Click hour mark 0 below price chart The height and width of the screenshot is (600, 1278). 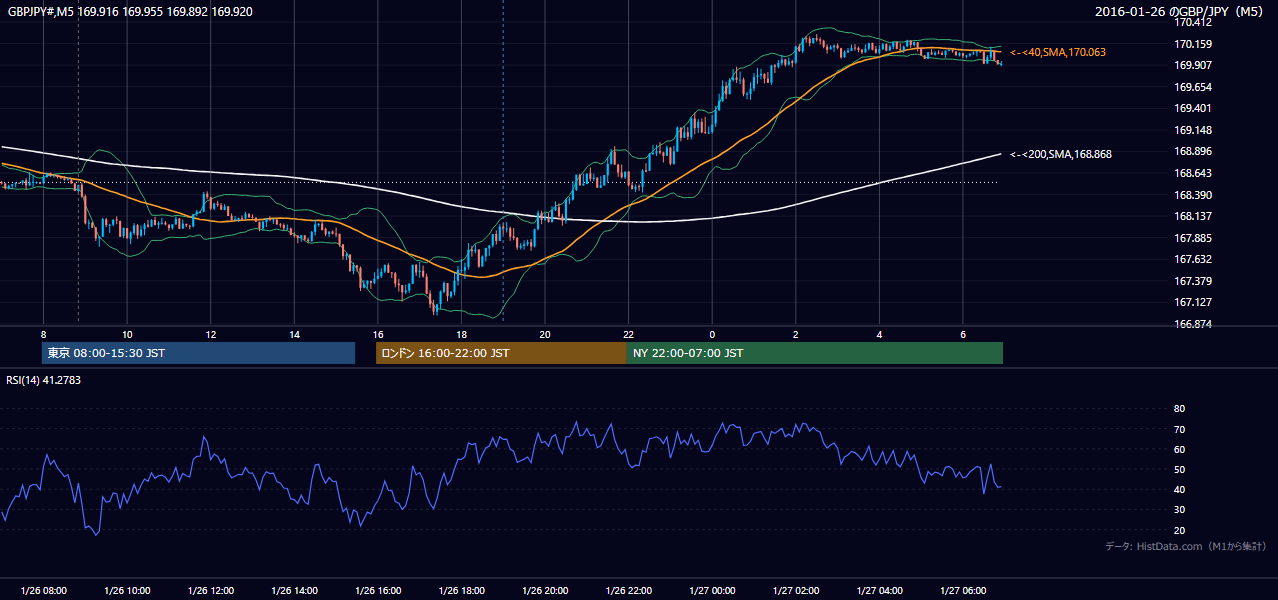712,334
